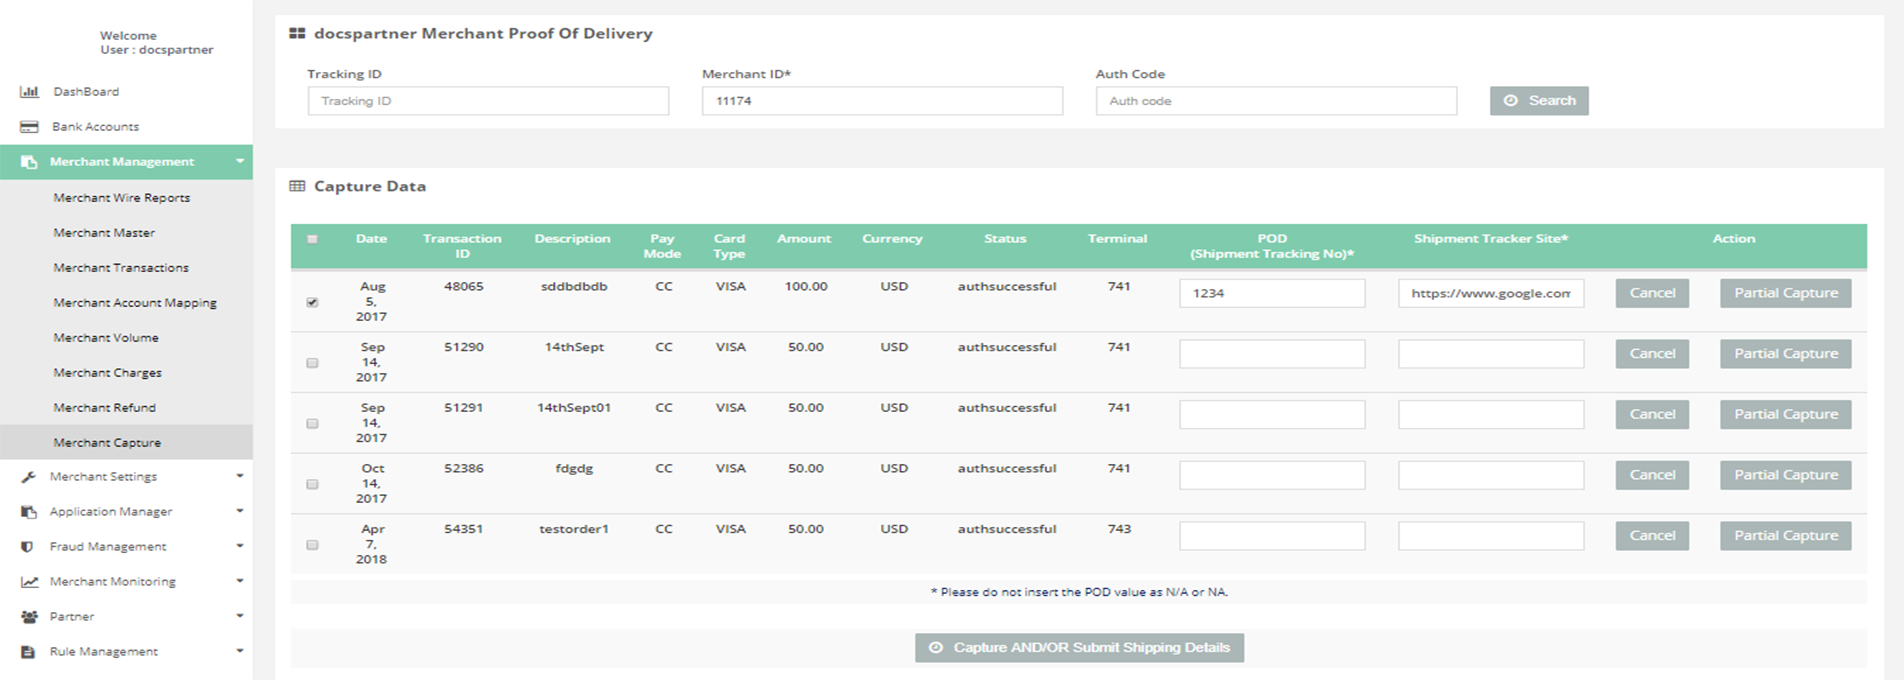Click the Merchant Monitoring line-chart icon
The width and height of the screenshot is (1904, 680).
point(29,582)
